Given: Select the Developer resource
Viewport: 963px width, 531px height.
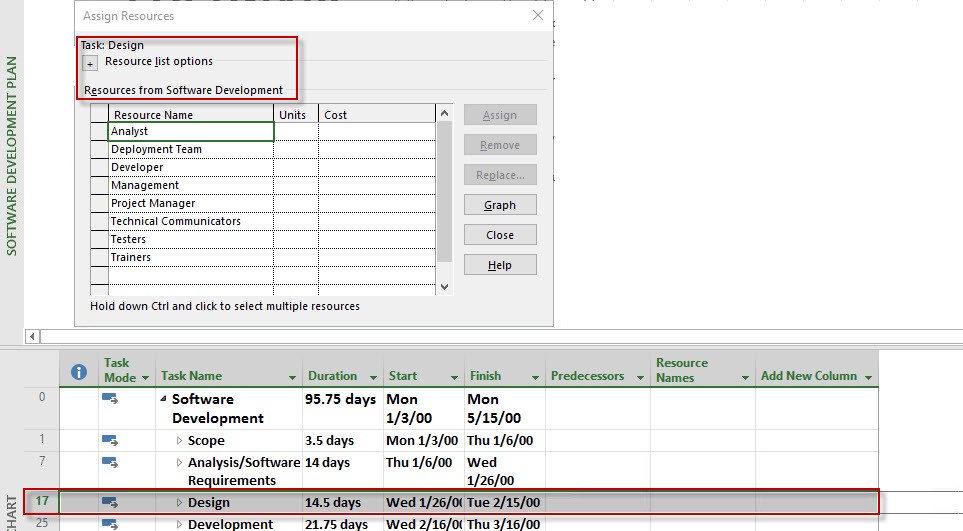Looking at the screenshot, I should click(x=191, y=167).
